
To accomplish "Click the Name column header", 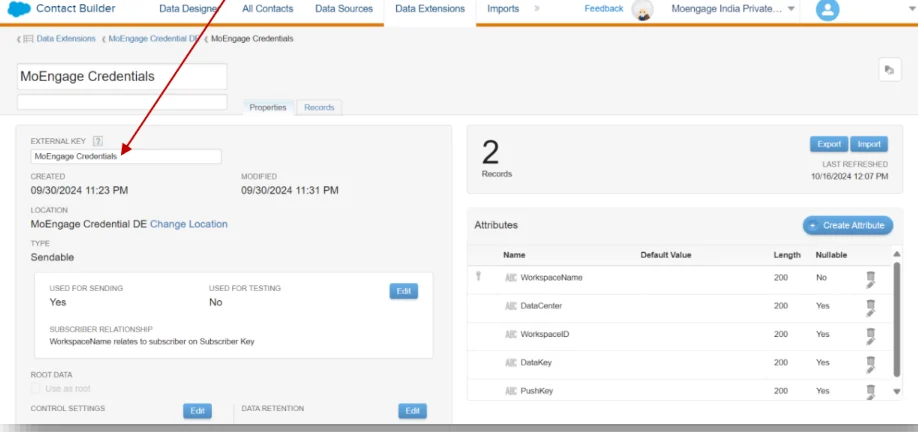I will (514, 255).
